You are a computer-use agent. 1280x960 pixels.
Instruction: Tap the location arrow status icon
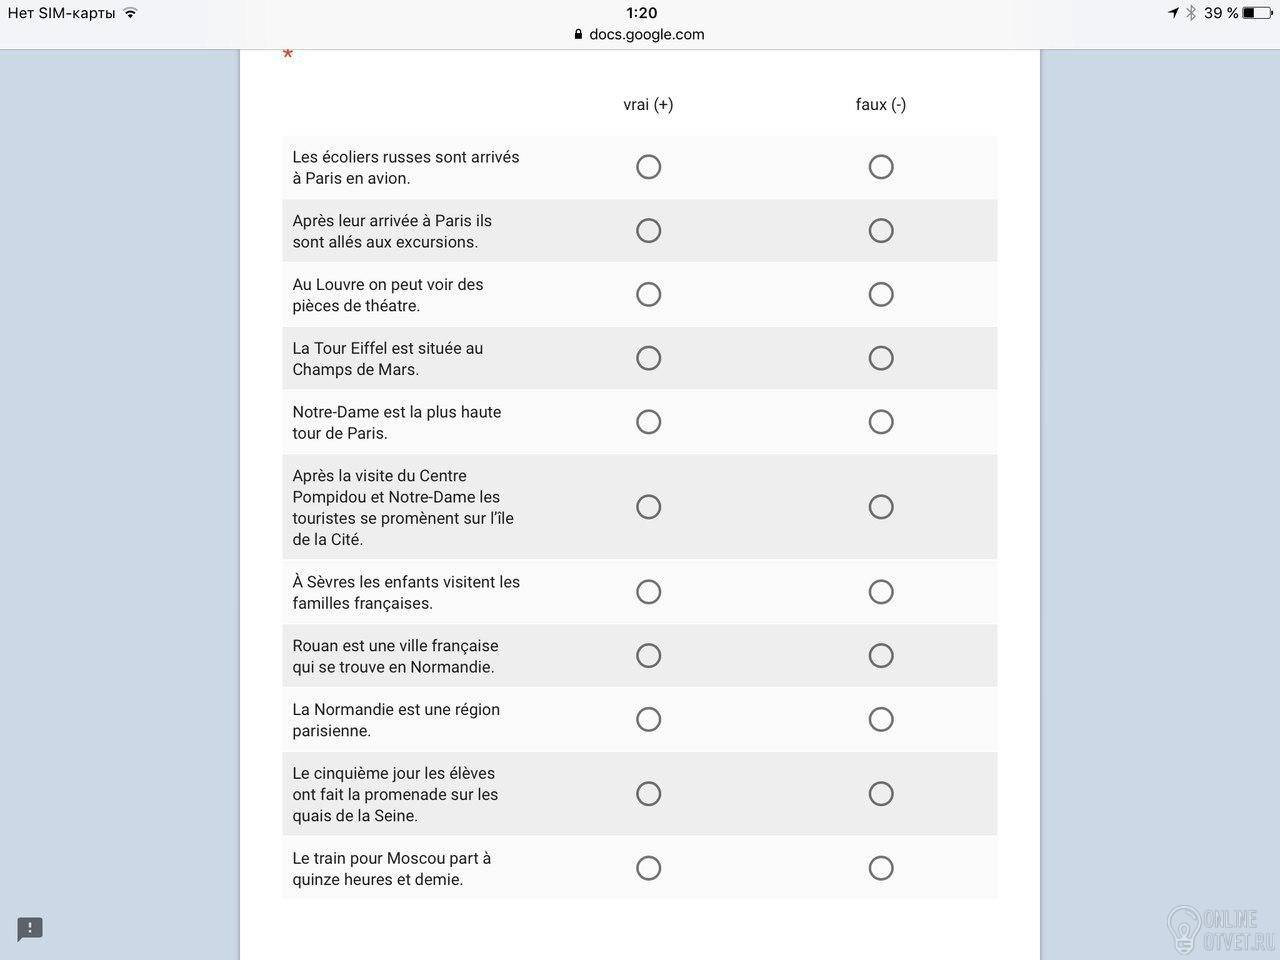coord(1173,13)
